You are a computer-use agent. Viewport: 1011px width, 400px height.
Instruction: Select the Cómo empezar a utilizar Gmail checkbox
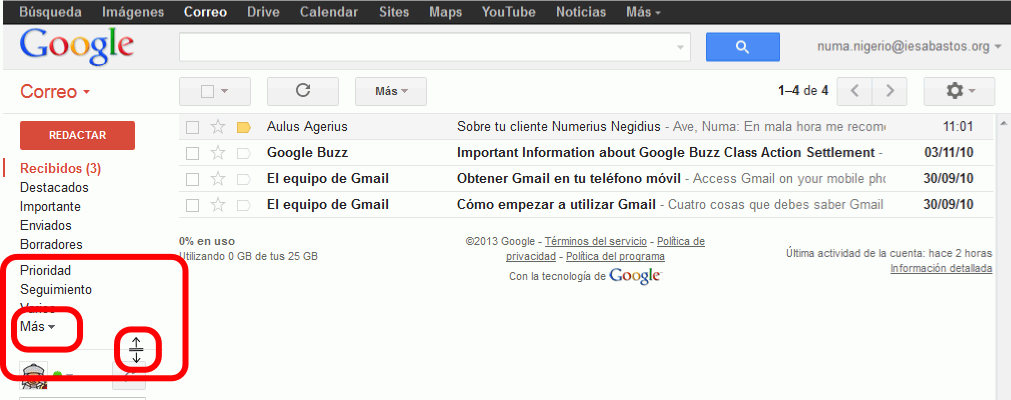coord(192,205)
